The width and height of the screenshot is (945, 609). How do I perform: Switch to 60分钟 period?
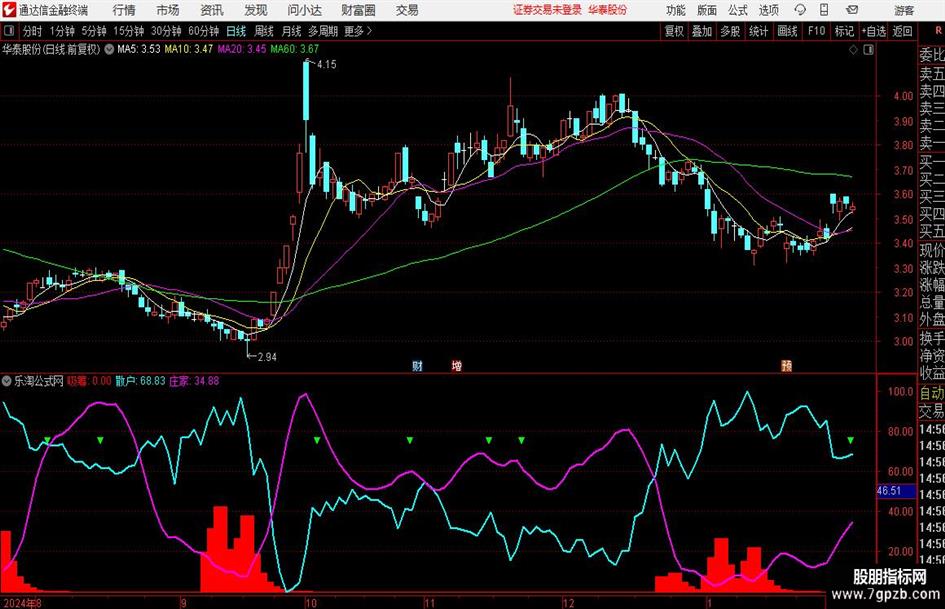coord(203,31)
